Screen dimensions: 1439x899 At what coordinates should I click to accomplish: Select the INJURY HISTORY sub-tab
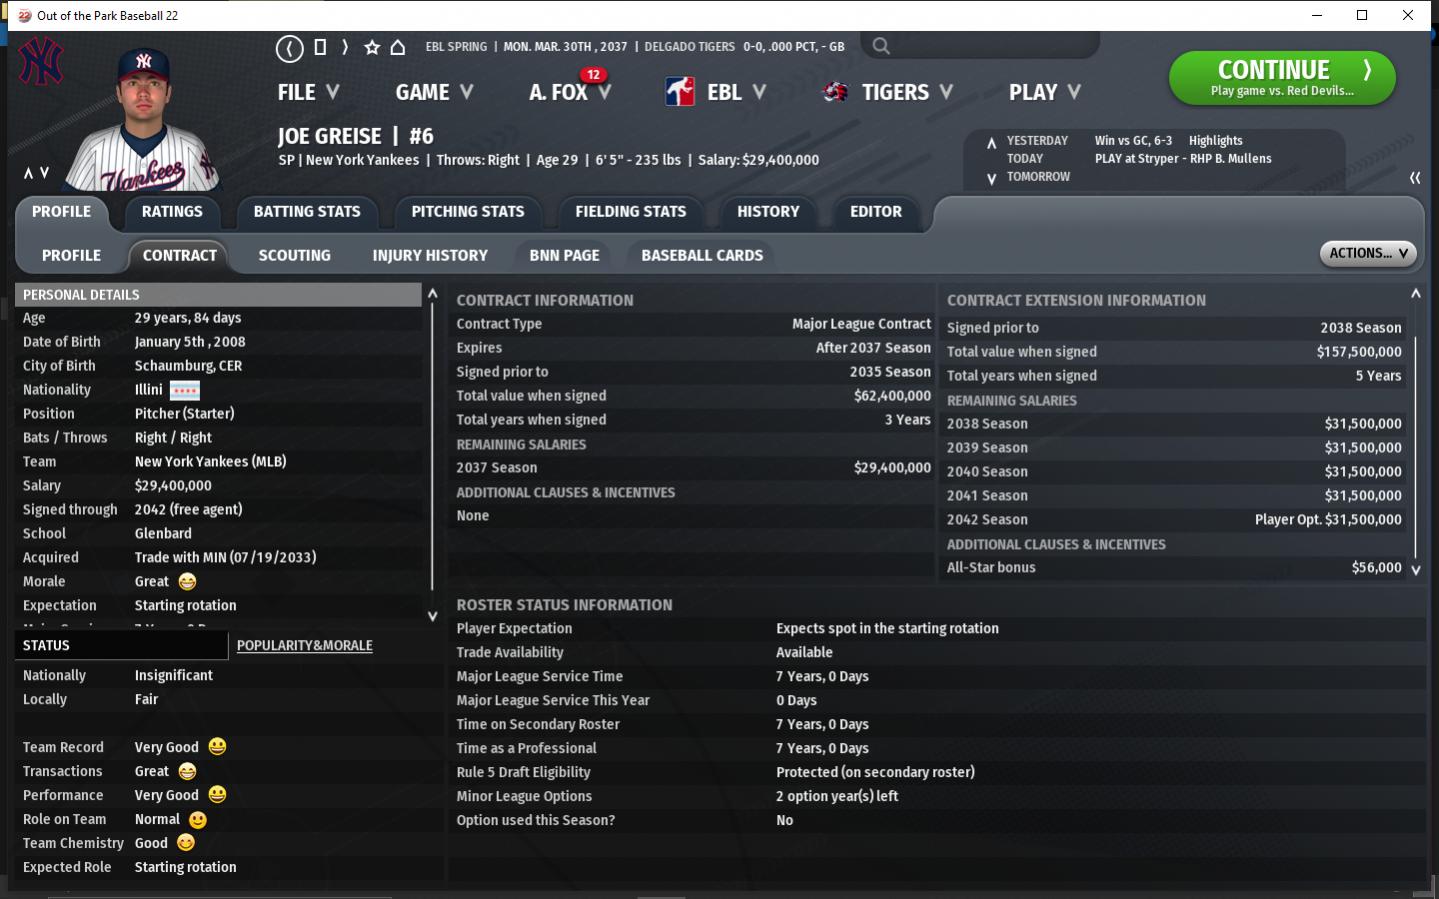[x=430, y=256]
